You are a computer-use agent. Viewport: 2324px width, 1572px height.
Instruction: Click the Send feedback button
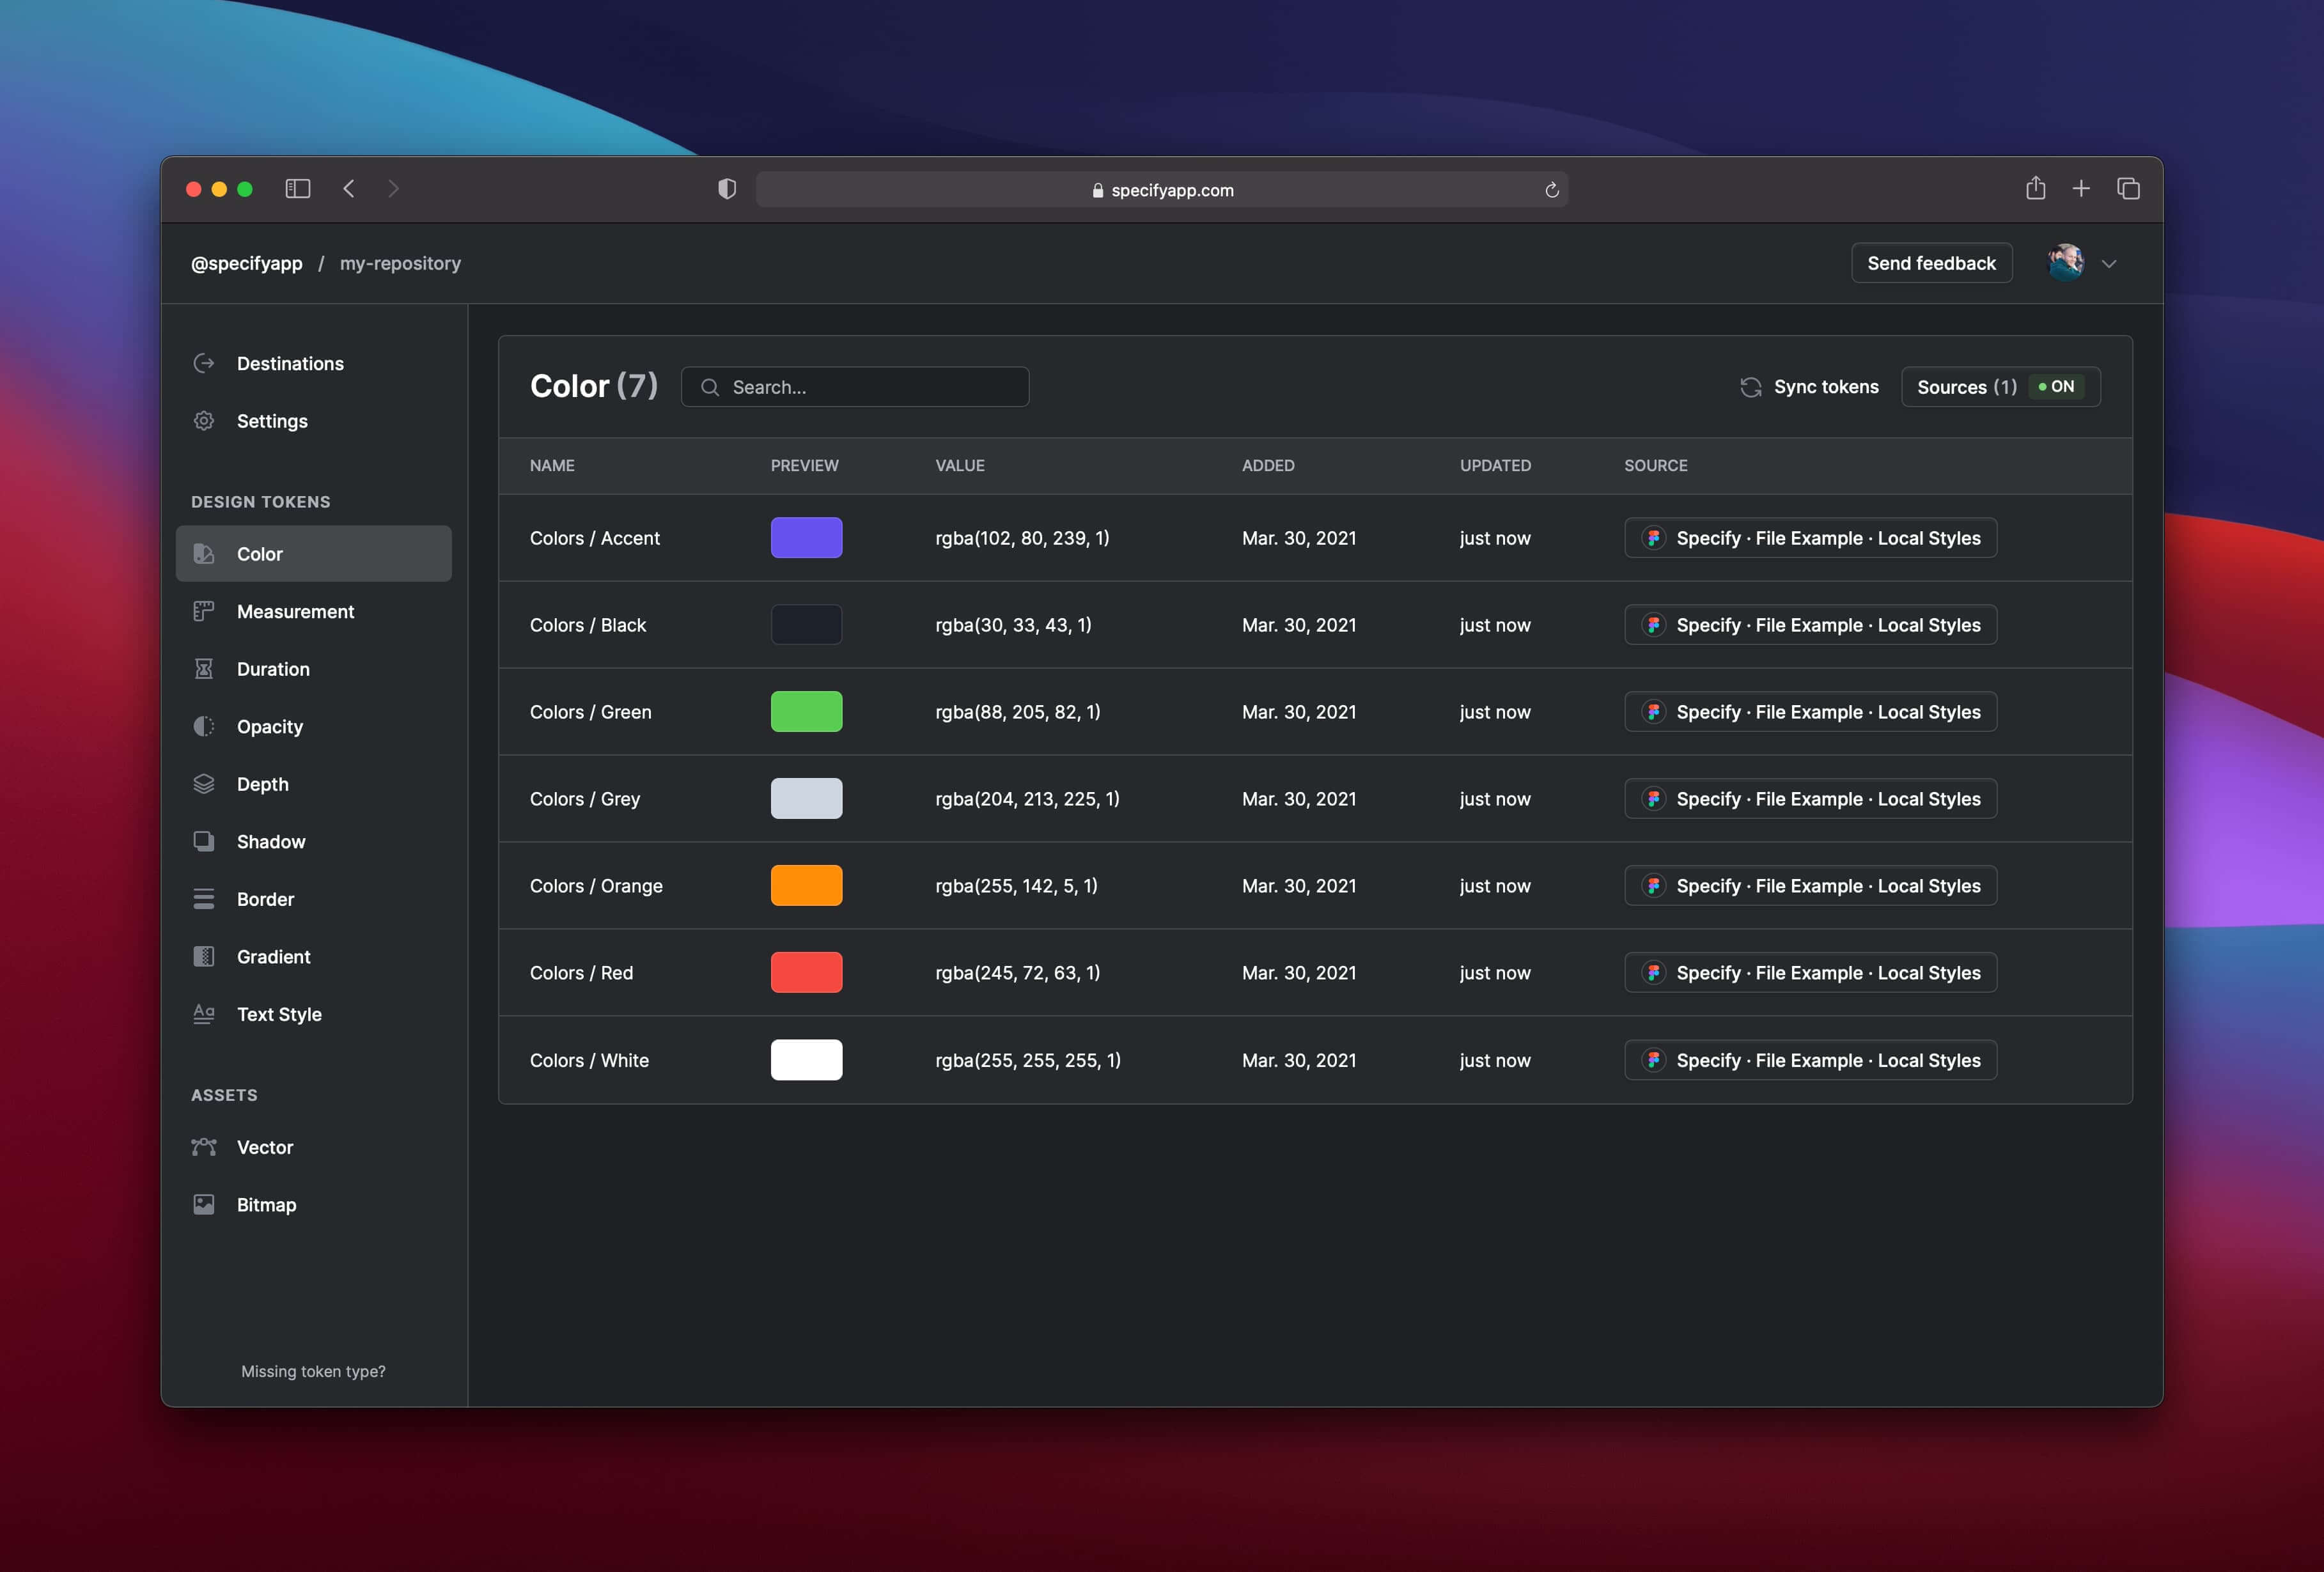click(x=1930, y=262)
